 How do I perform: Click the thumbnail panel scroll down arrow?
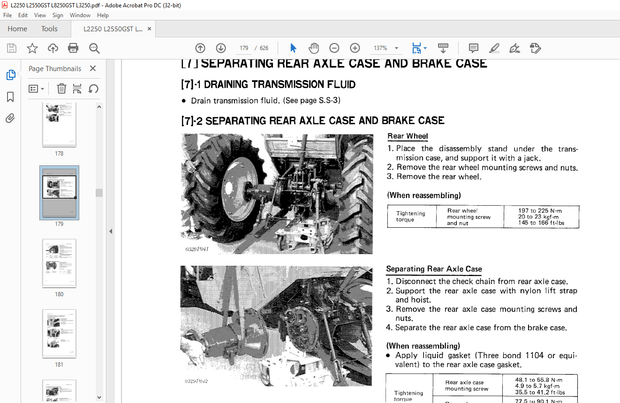(99, 397)
